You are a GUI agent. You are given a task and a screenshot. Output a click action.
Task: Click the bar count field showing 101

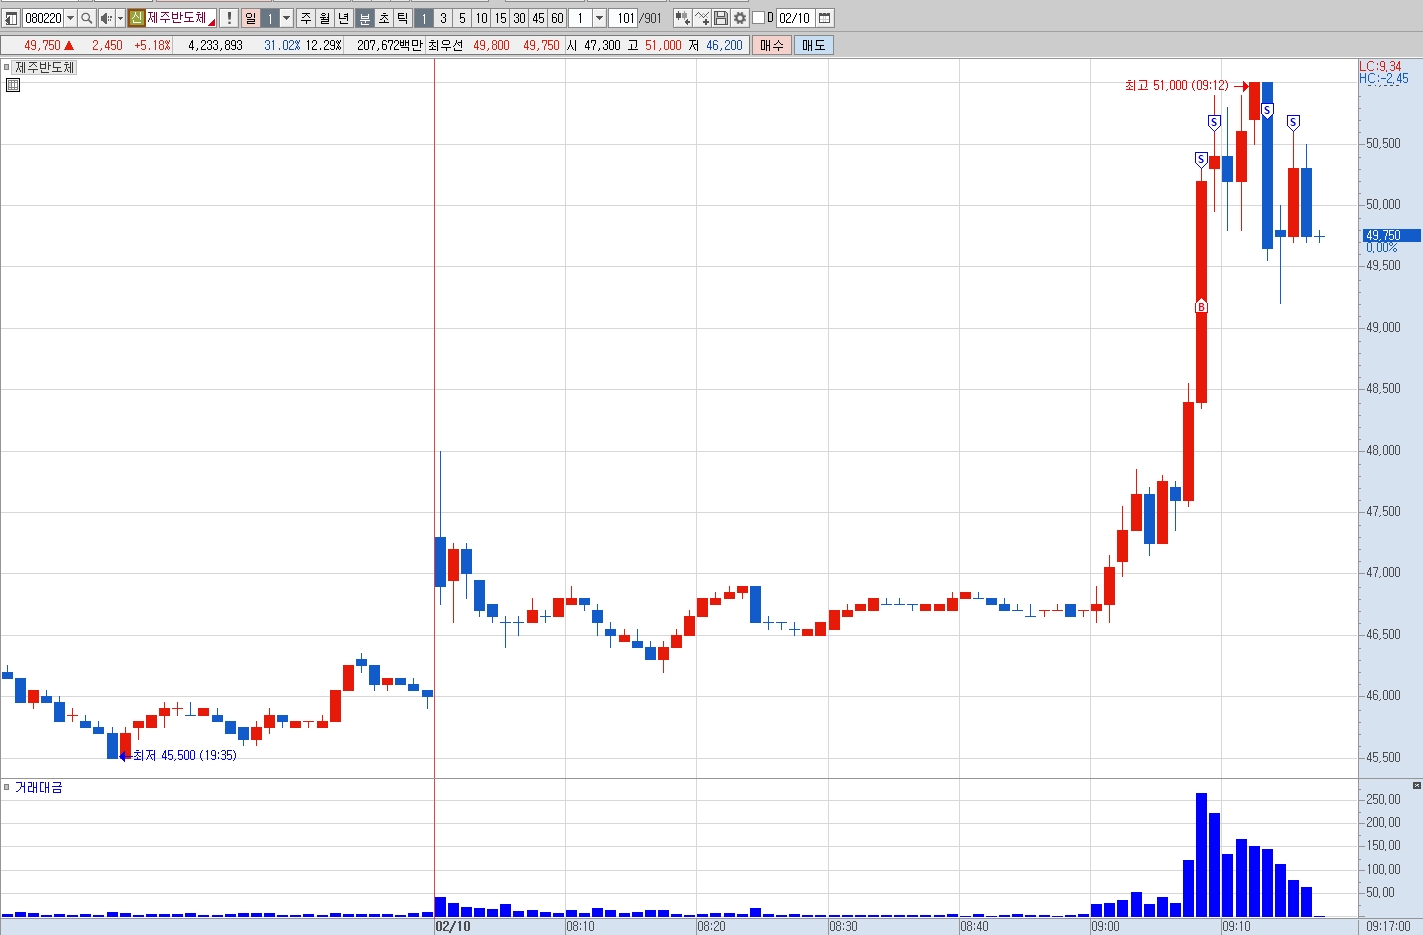tap(624, 18)
